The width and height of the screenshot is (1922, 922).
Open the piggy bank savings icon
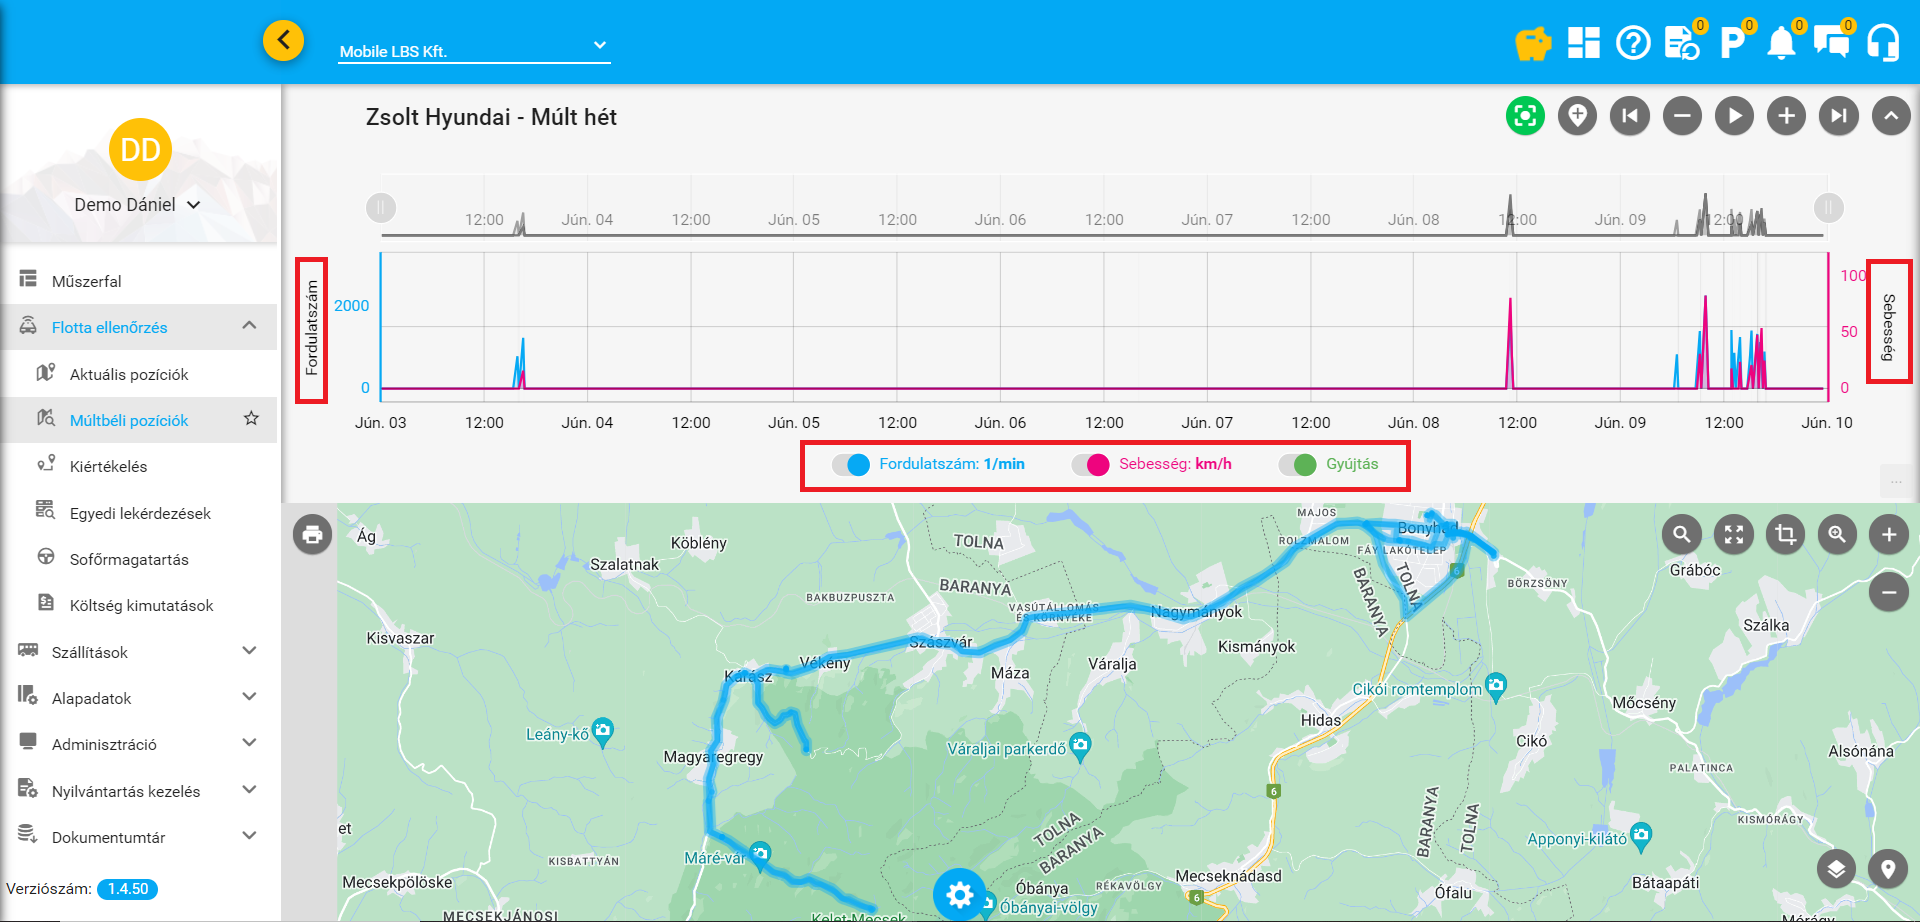click(x=1532, y=44)
